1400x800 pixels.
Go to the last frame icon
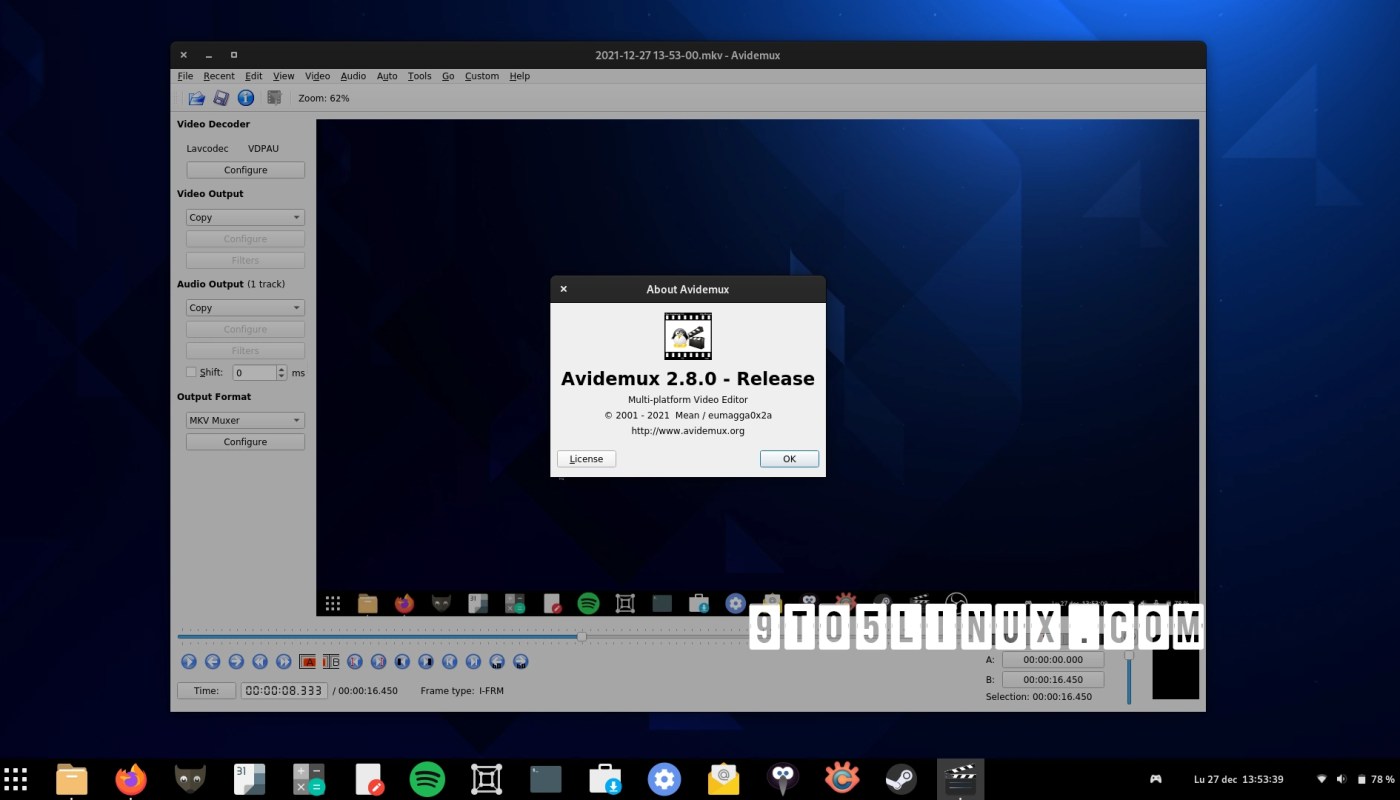[473, 661]
